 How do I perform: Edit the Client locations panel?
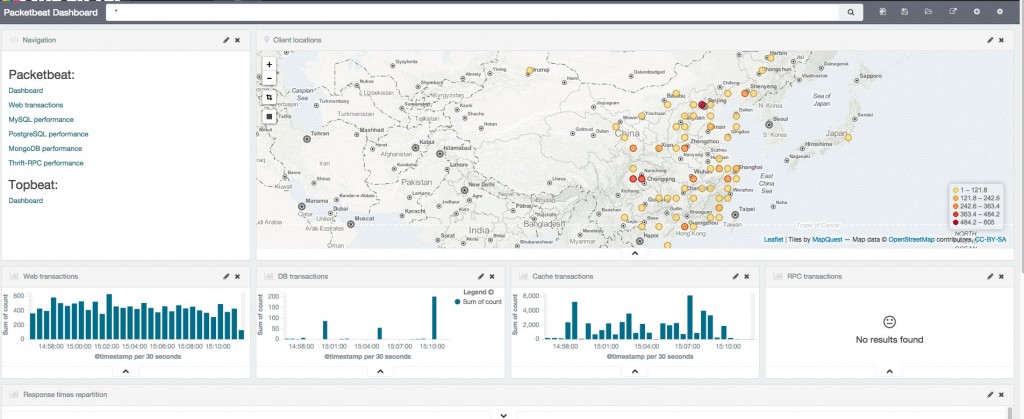pyautogui.click(x=990, y=40)
